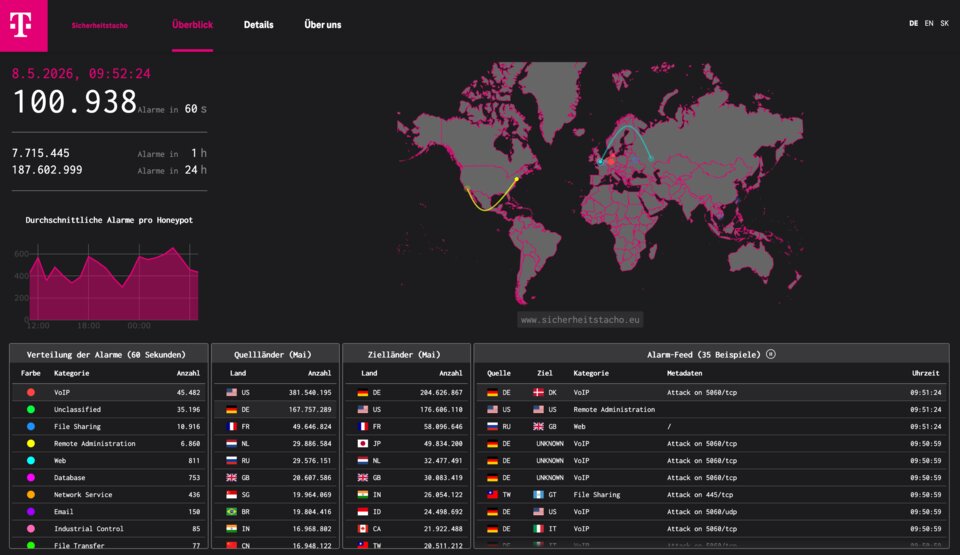Screen dimensions: 960x555
Task: Open the Überblick tab
Action: pos(192,25)
